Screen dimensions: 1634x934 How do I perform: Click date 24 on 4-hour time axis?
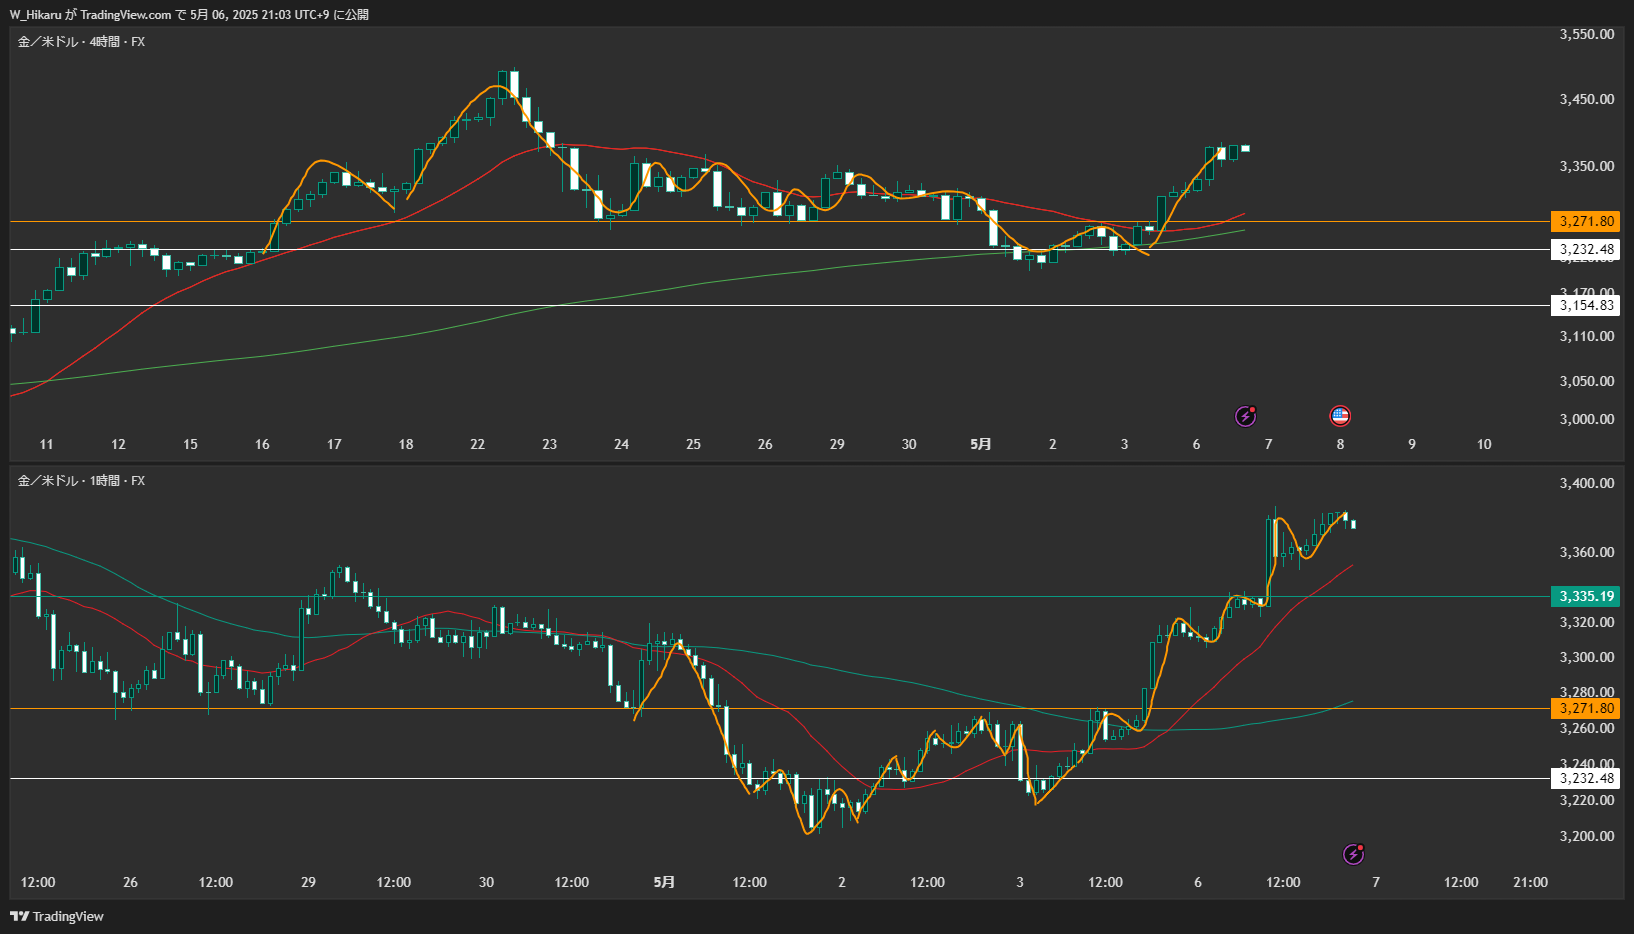click(x=621, y=444)
